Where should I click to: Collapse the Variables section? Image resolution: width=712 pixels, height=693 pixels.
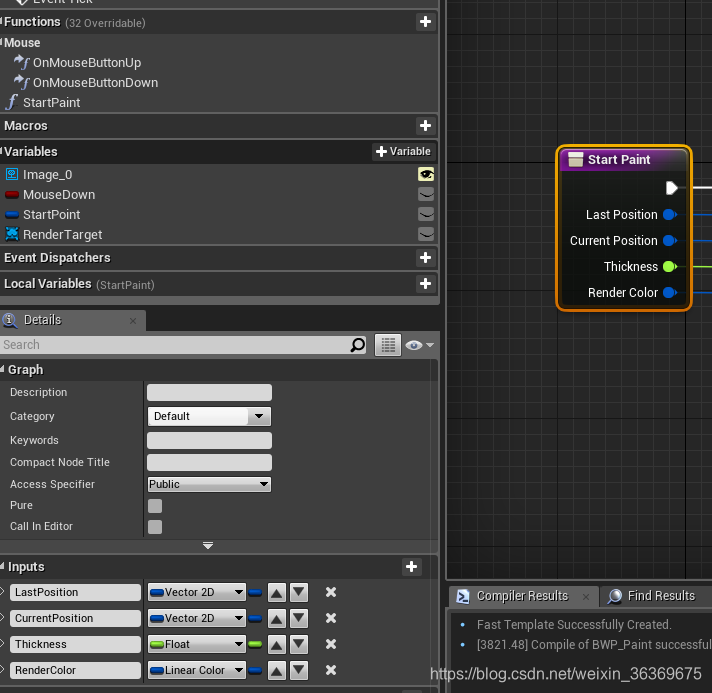tap(1, 151)
